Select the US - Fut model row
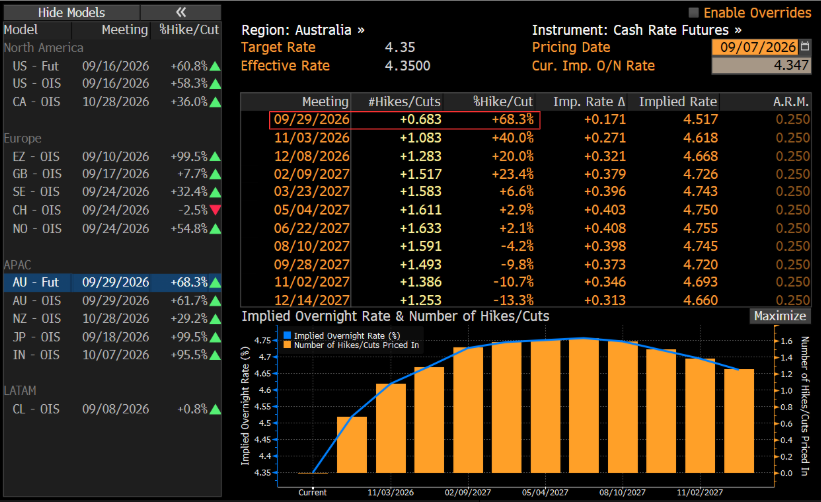821x502 pixels. click(x=113, y=66)
